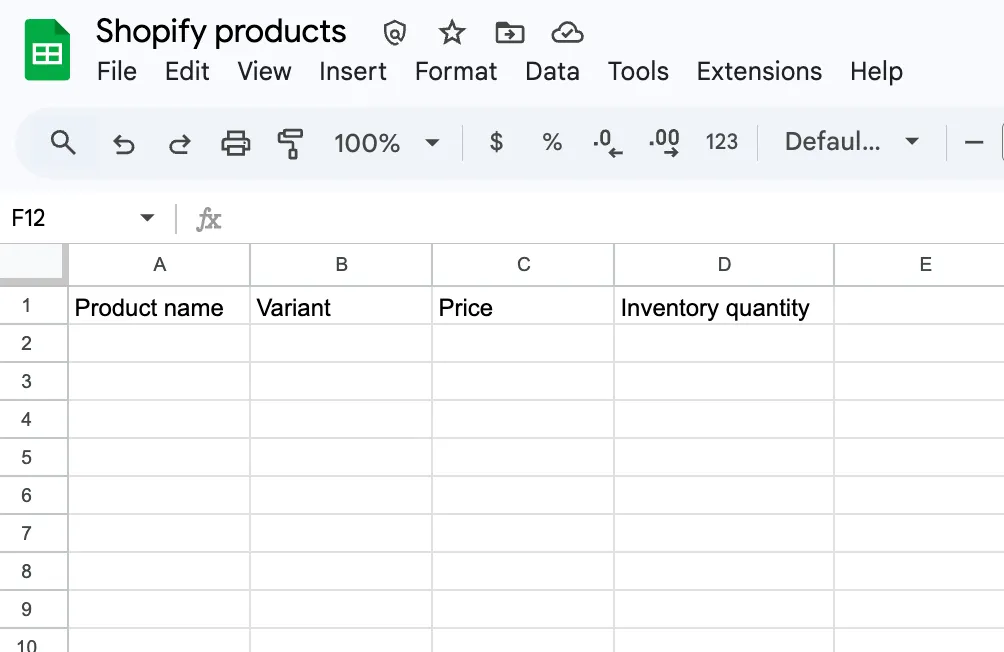Decrease font size with minus button
The width and height of the screenshot is (1004, 652).
click(x=974, y=142)
